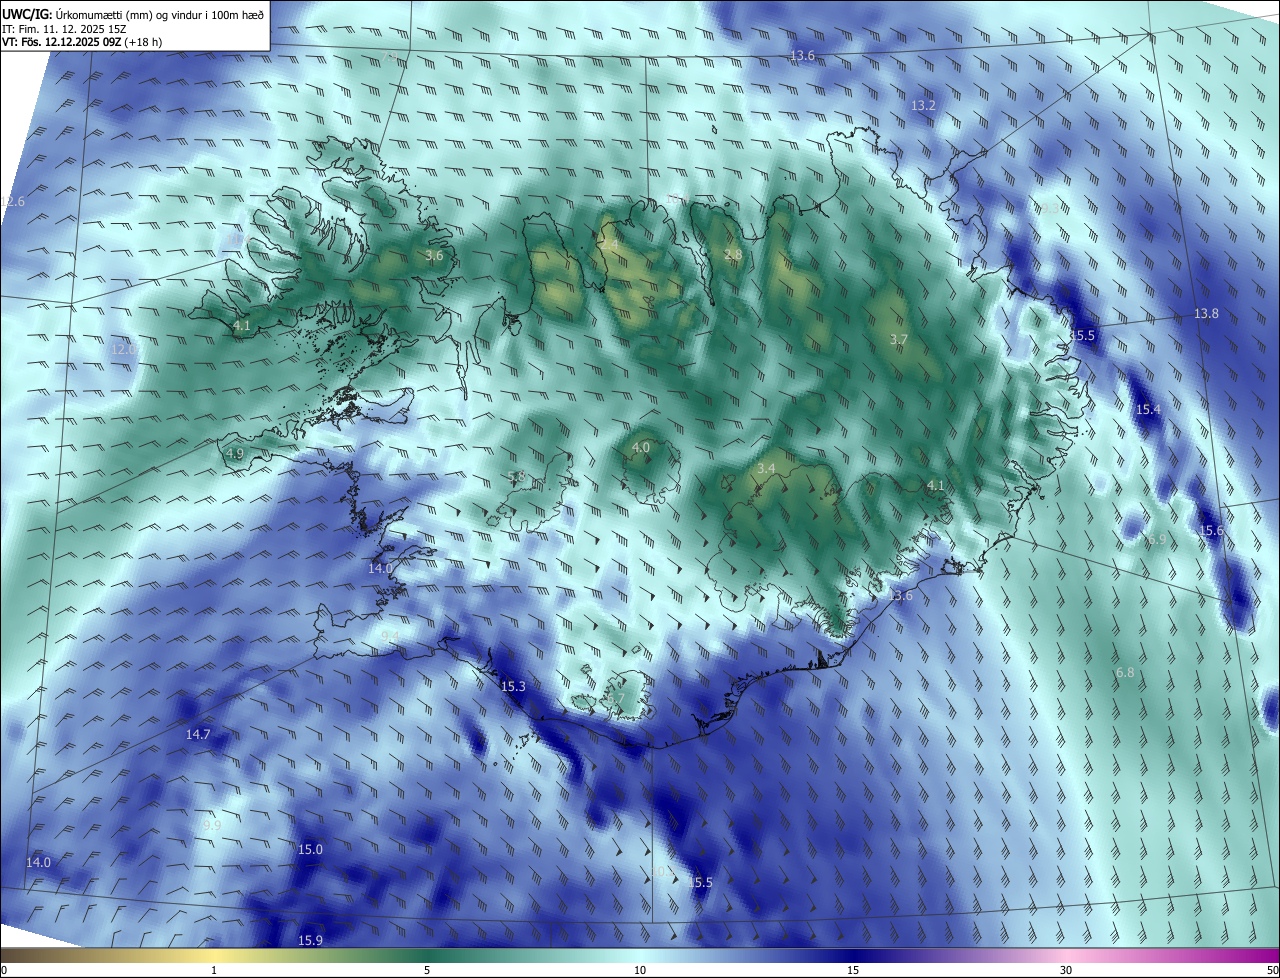Click the 15 tick on the color scale
1280x978 pixels.
853,970
